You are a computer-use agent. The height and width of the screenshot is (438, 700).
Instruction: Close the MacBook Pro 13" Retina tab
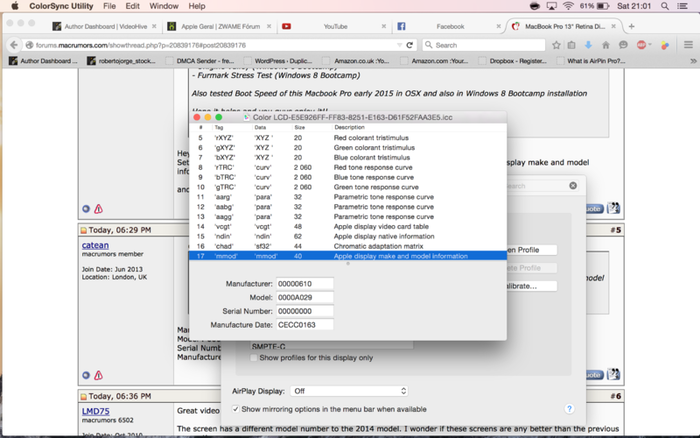point(614,26)
